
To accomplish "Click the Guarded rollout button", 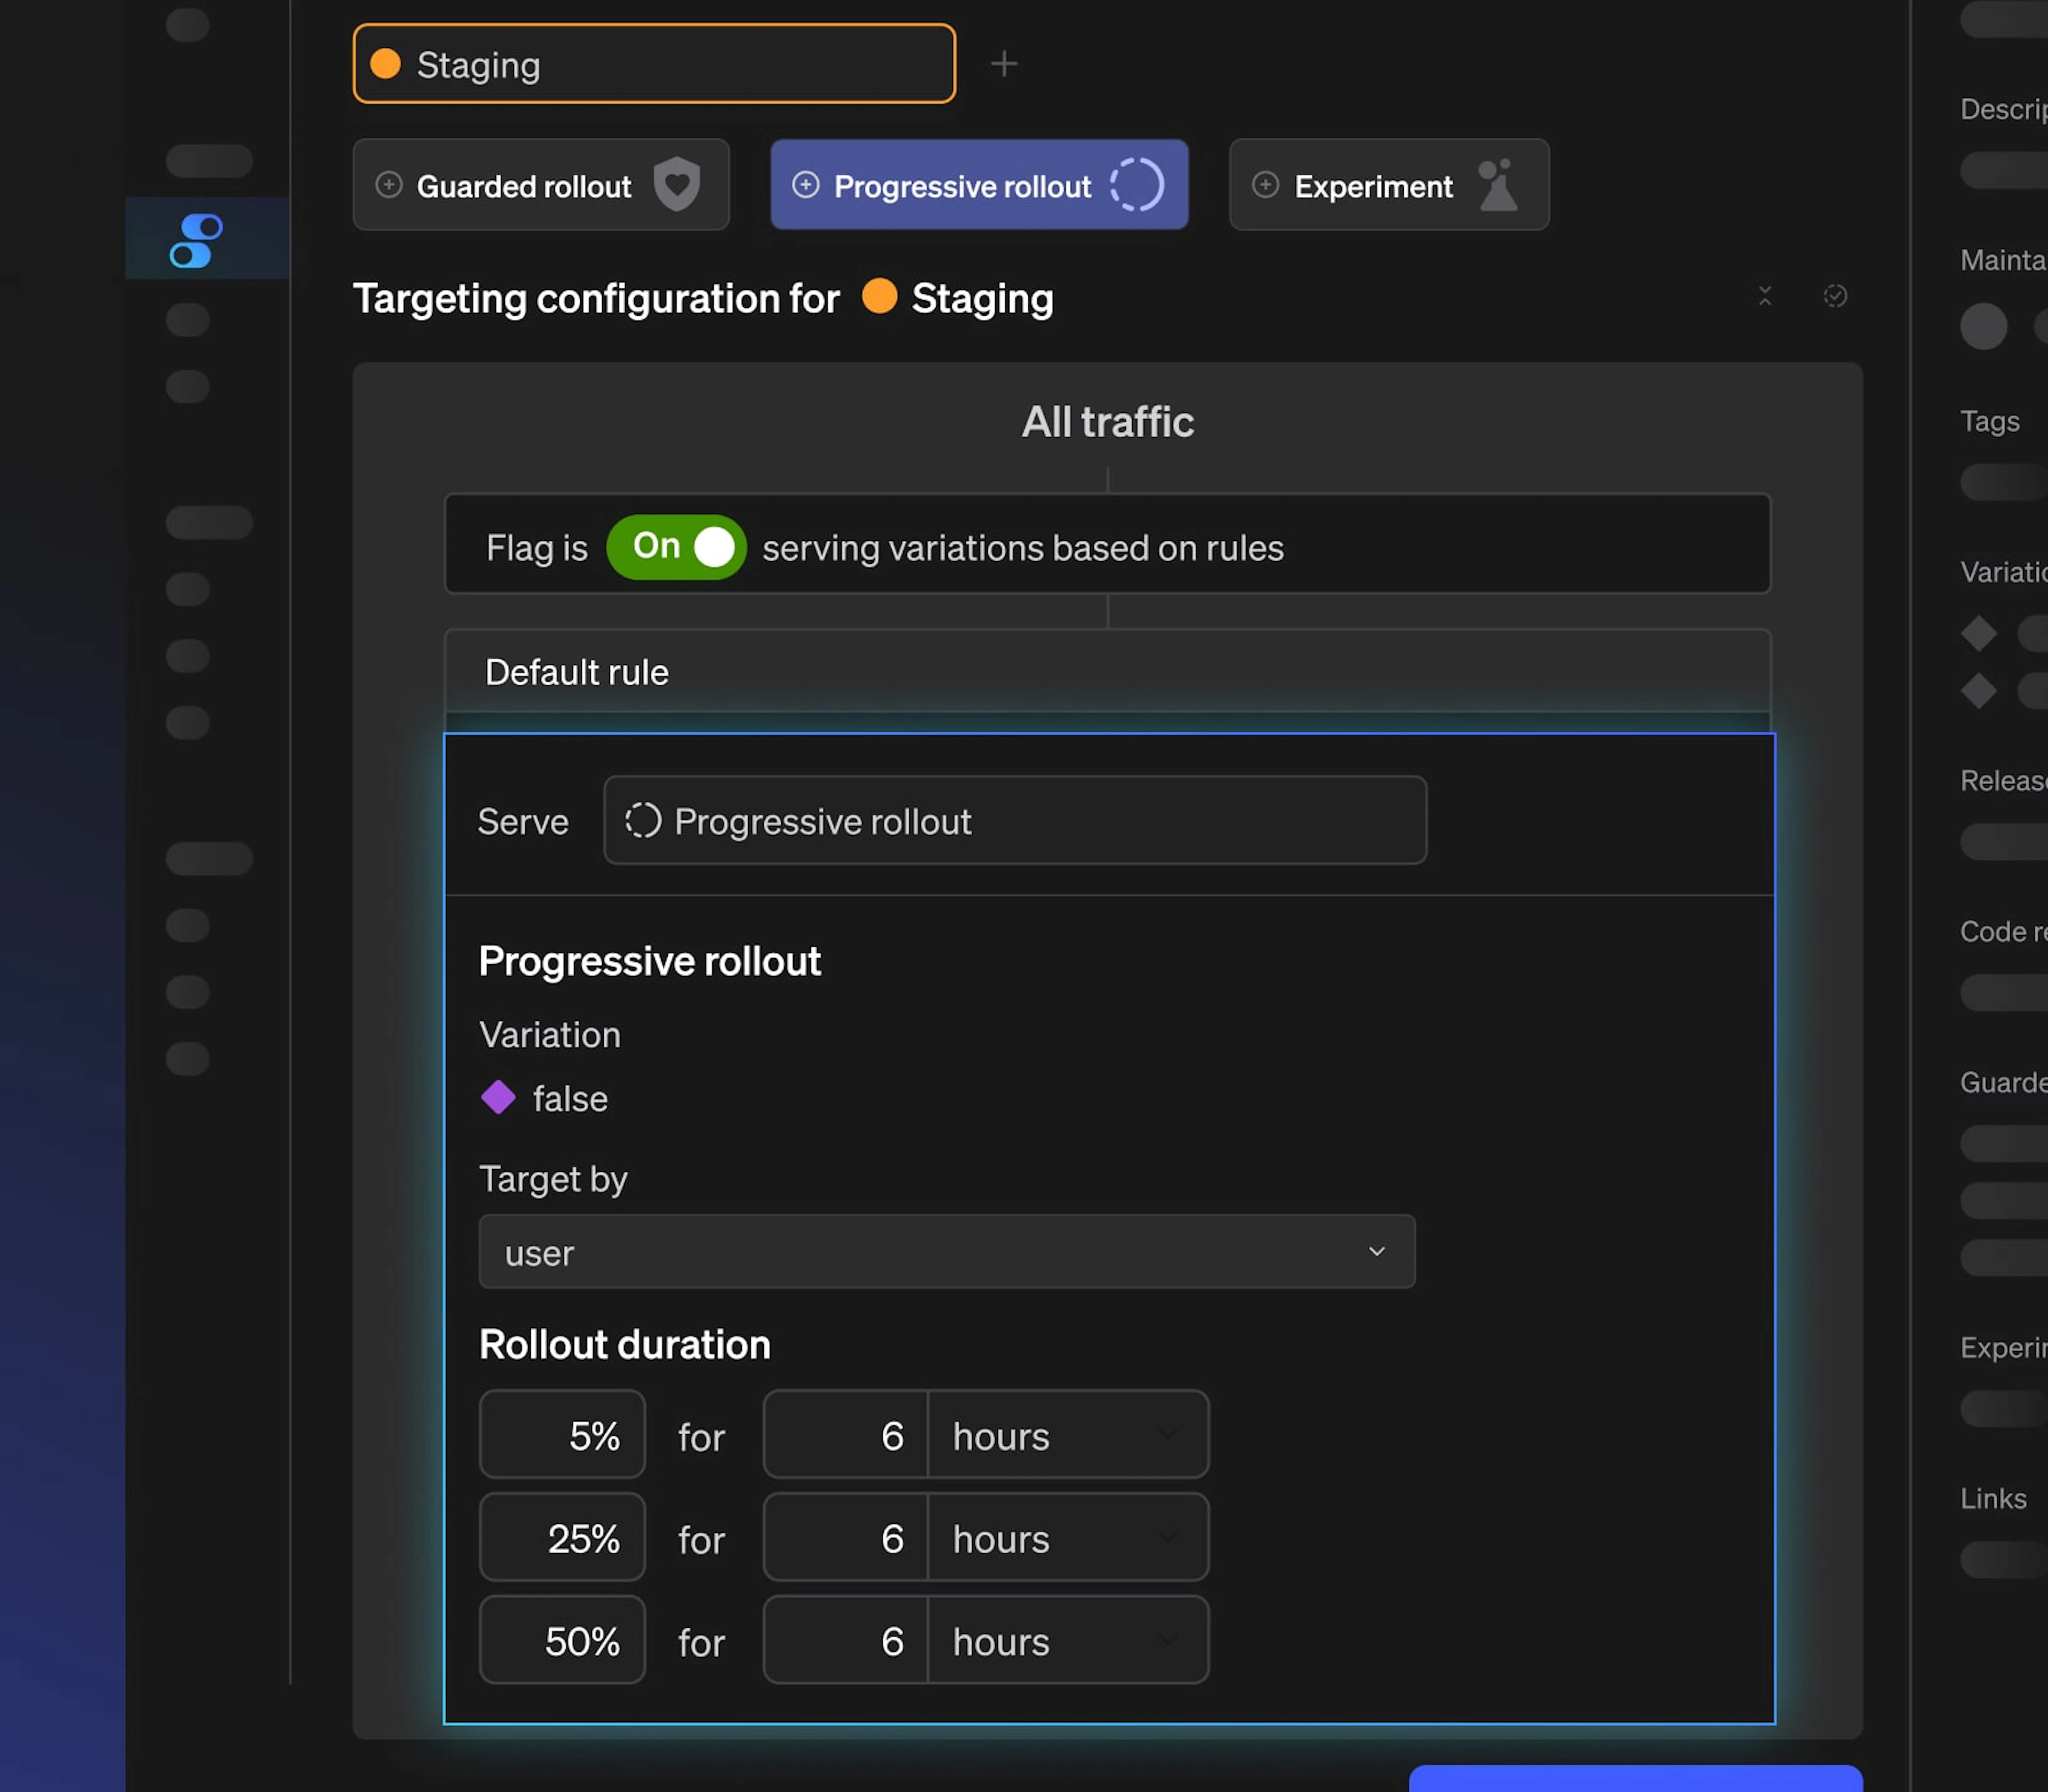I will [524, 186].
